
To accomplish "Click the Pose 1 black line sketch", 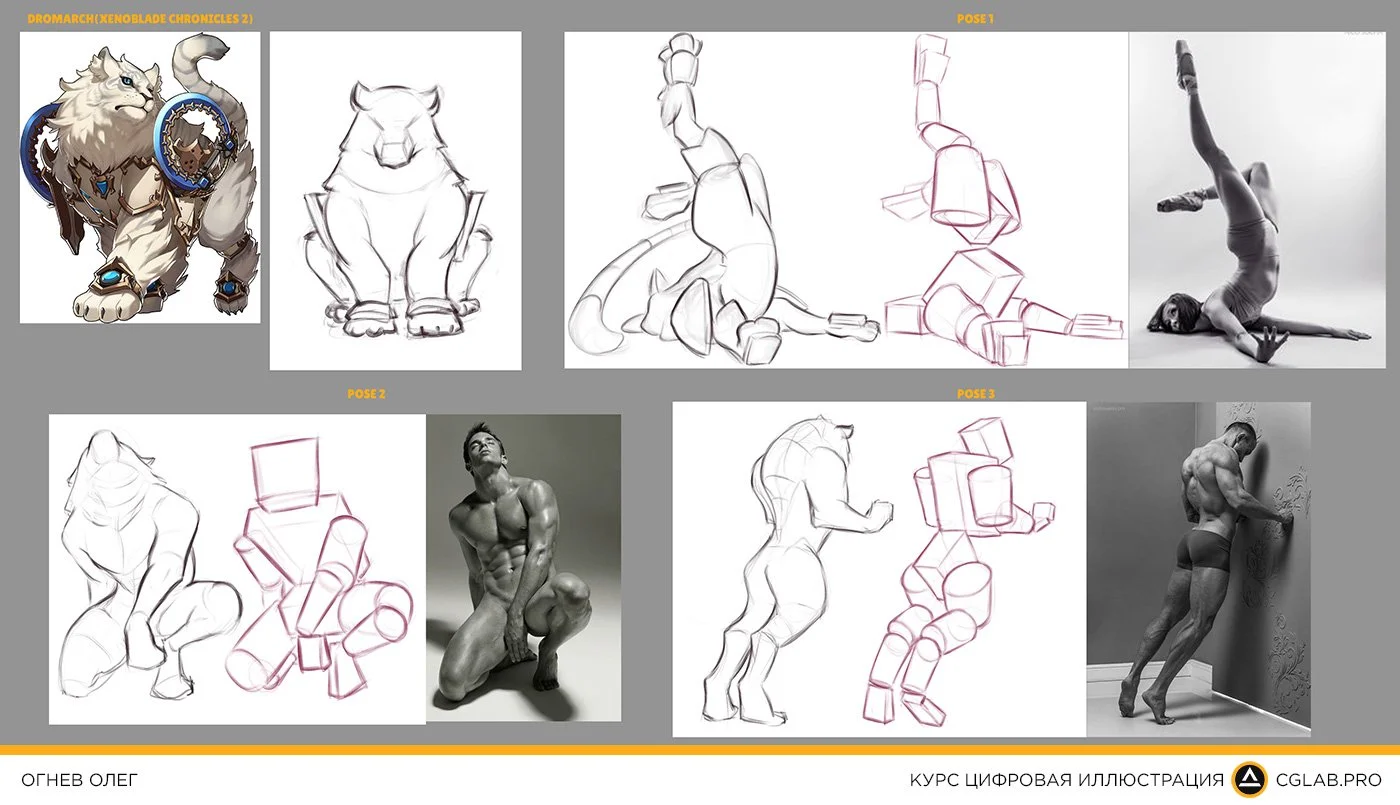I will point(722,200).
